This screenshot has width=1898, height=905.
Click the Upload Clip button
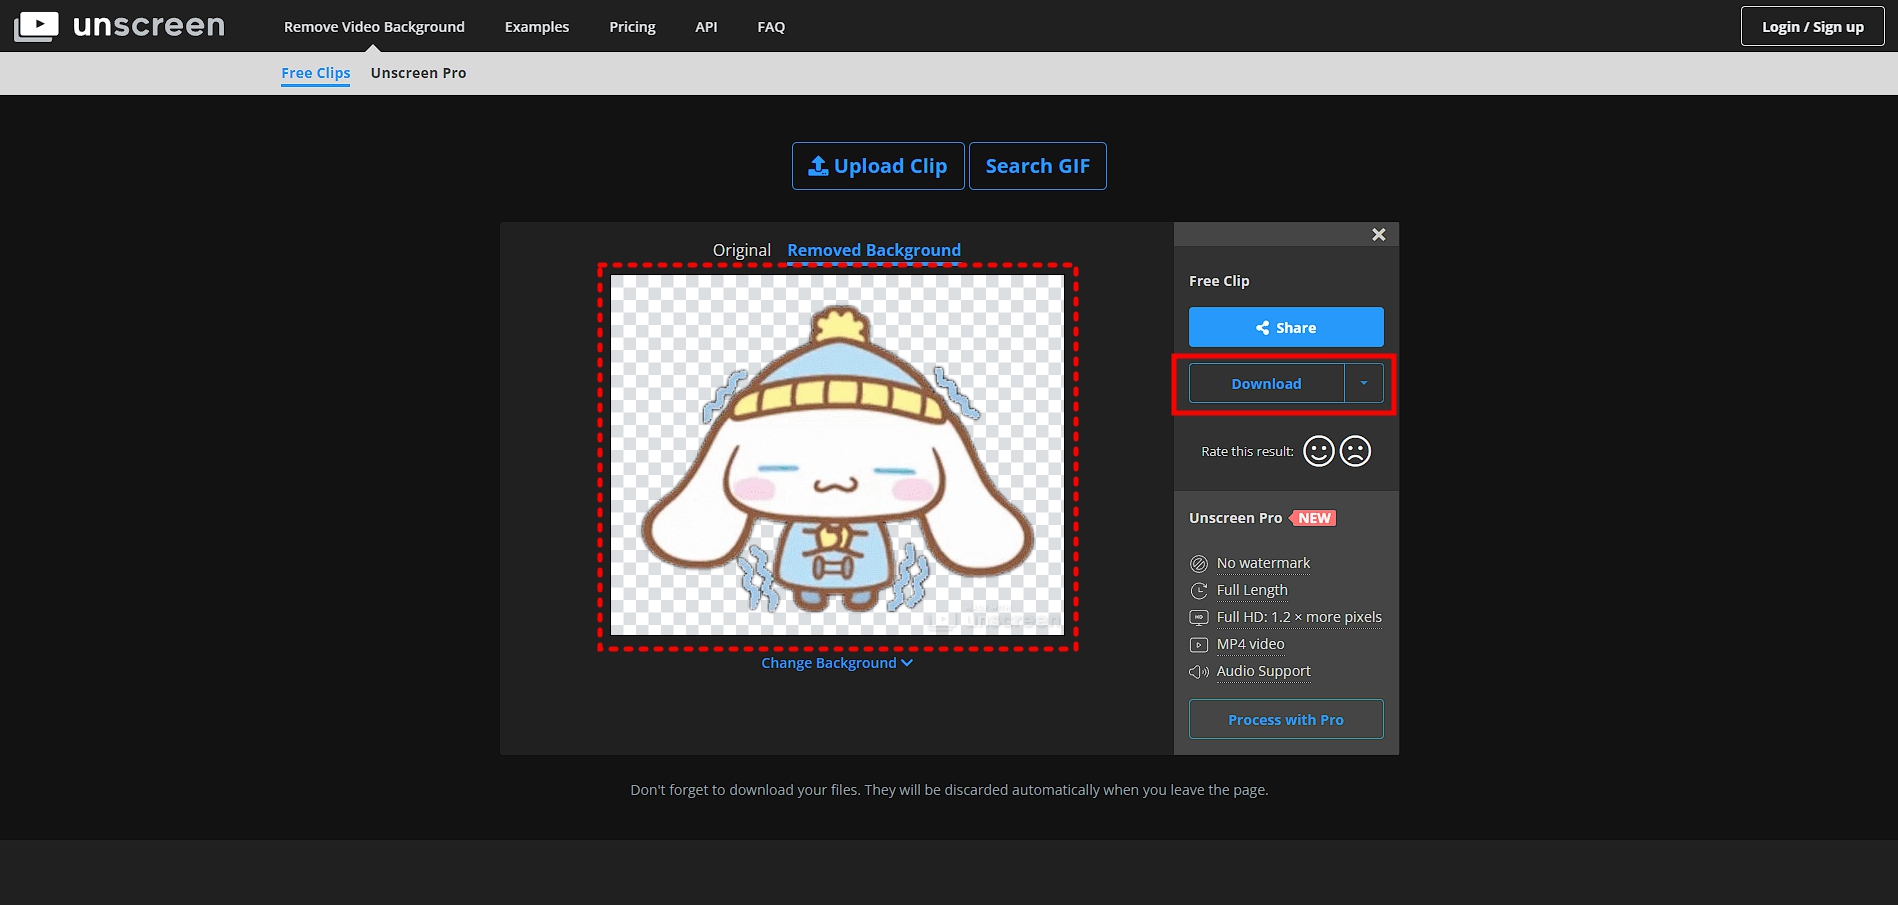[878, 166]
